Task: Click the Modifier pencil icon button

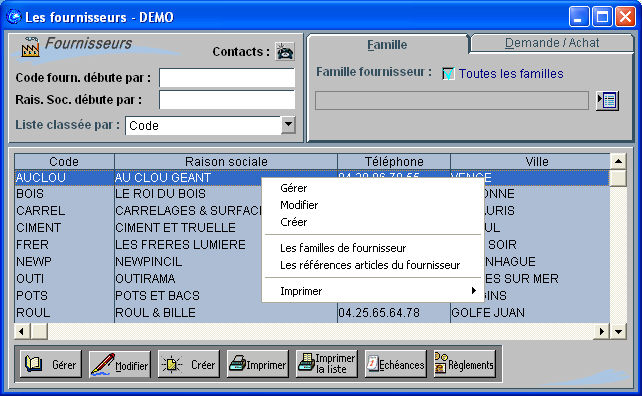Action: click(x=120, y=364)
